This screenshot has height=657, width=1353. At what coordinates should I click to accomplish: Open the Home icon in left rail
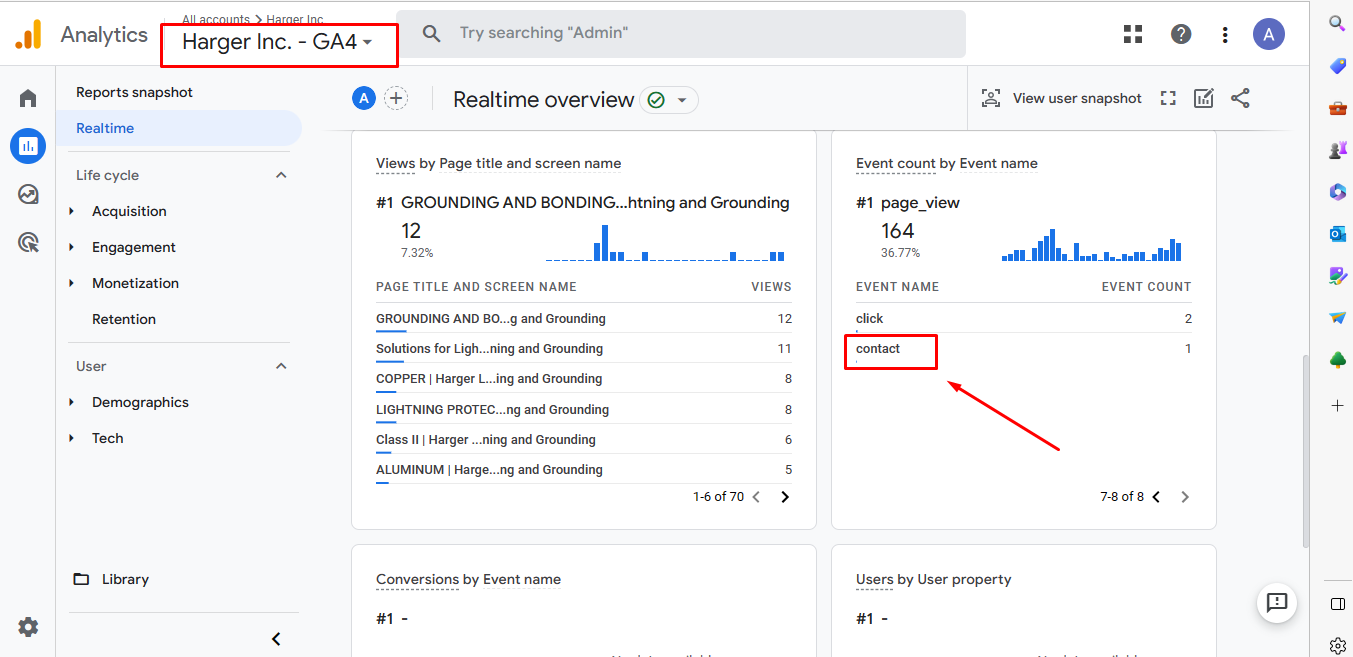coord(28,98)
